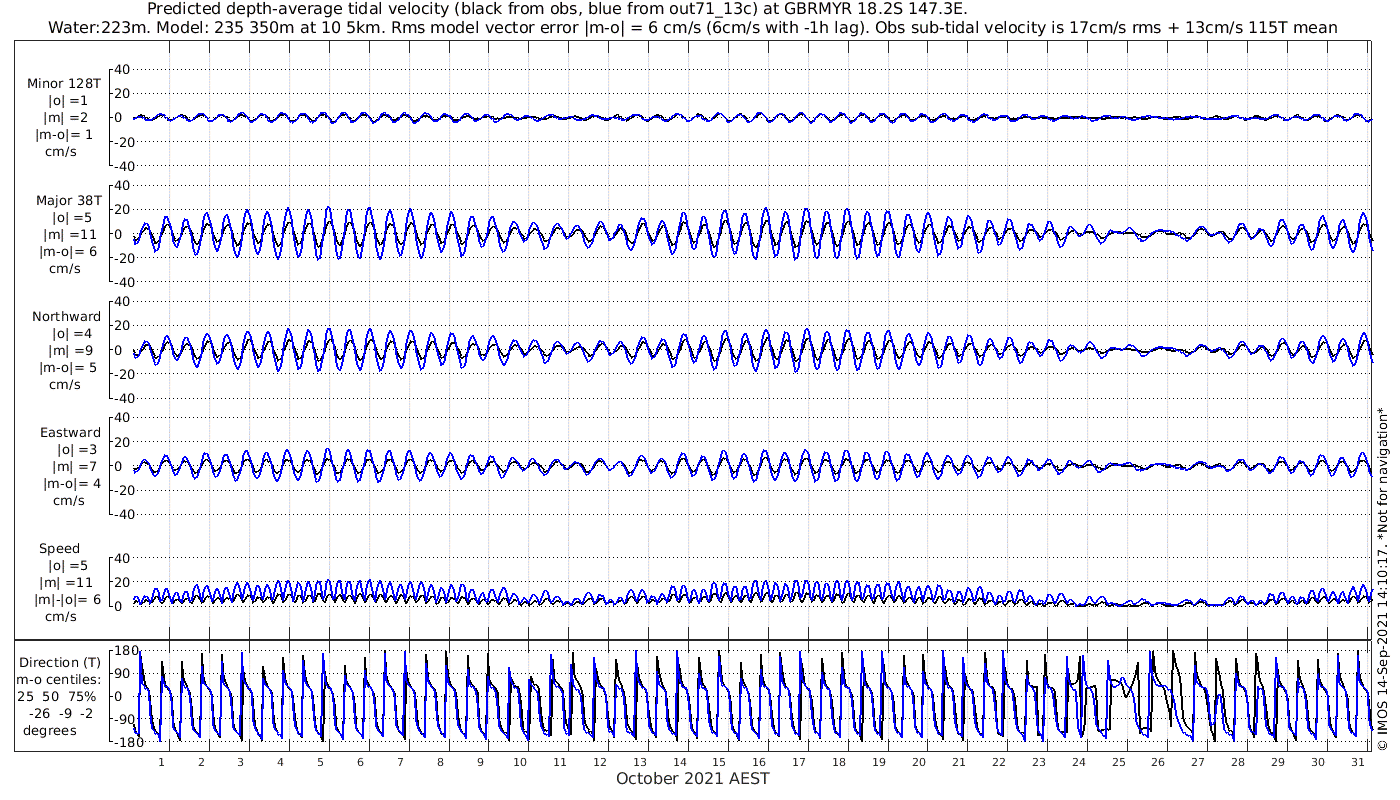Click day '15' on the date axis
This screenshot has width=1400, height=800.
[719, 761]
